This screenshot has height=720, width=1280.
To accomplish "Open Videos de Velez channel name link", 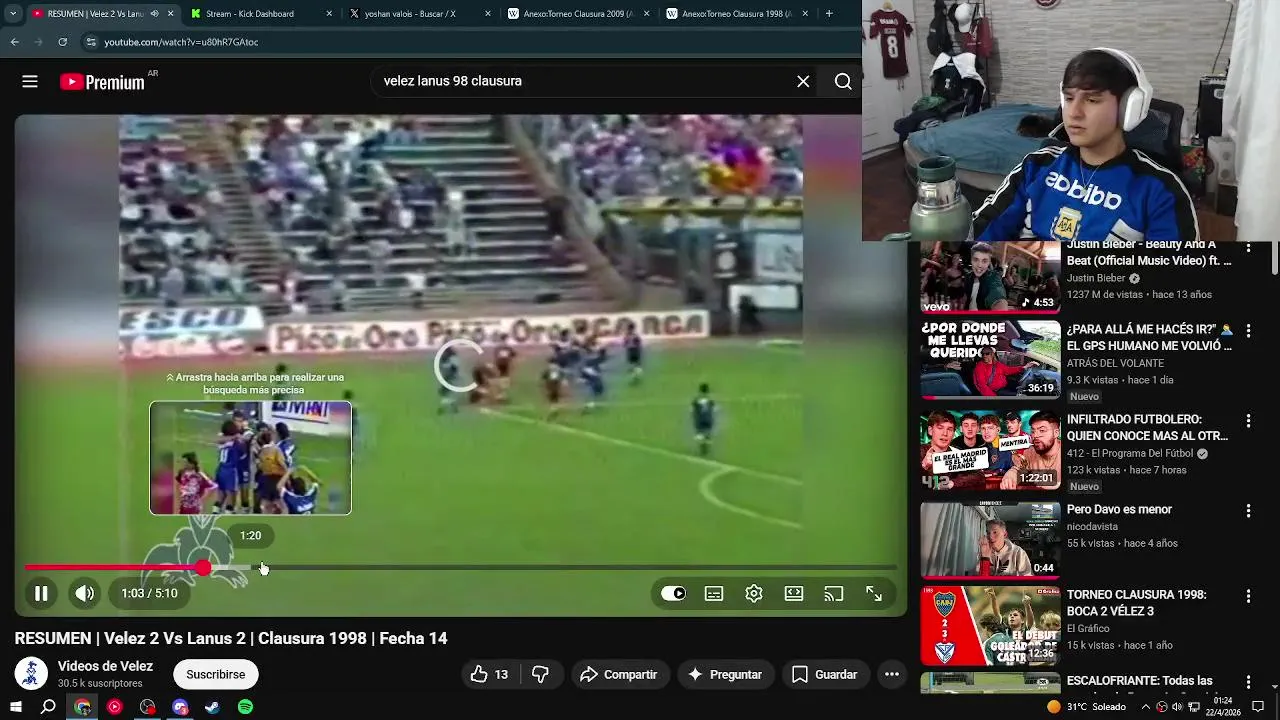I will pyautogui.click(x=105, y=666).
